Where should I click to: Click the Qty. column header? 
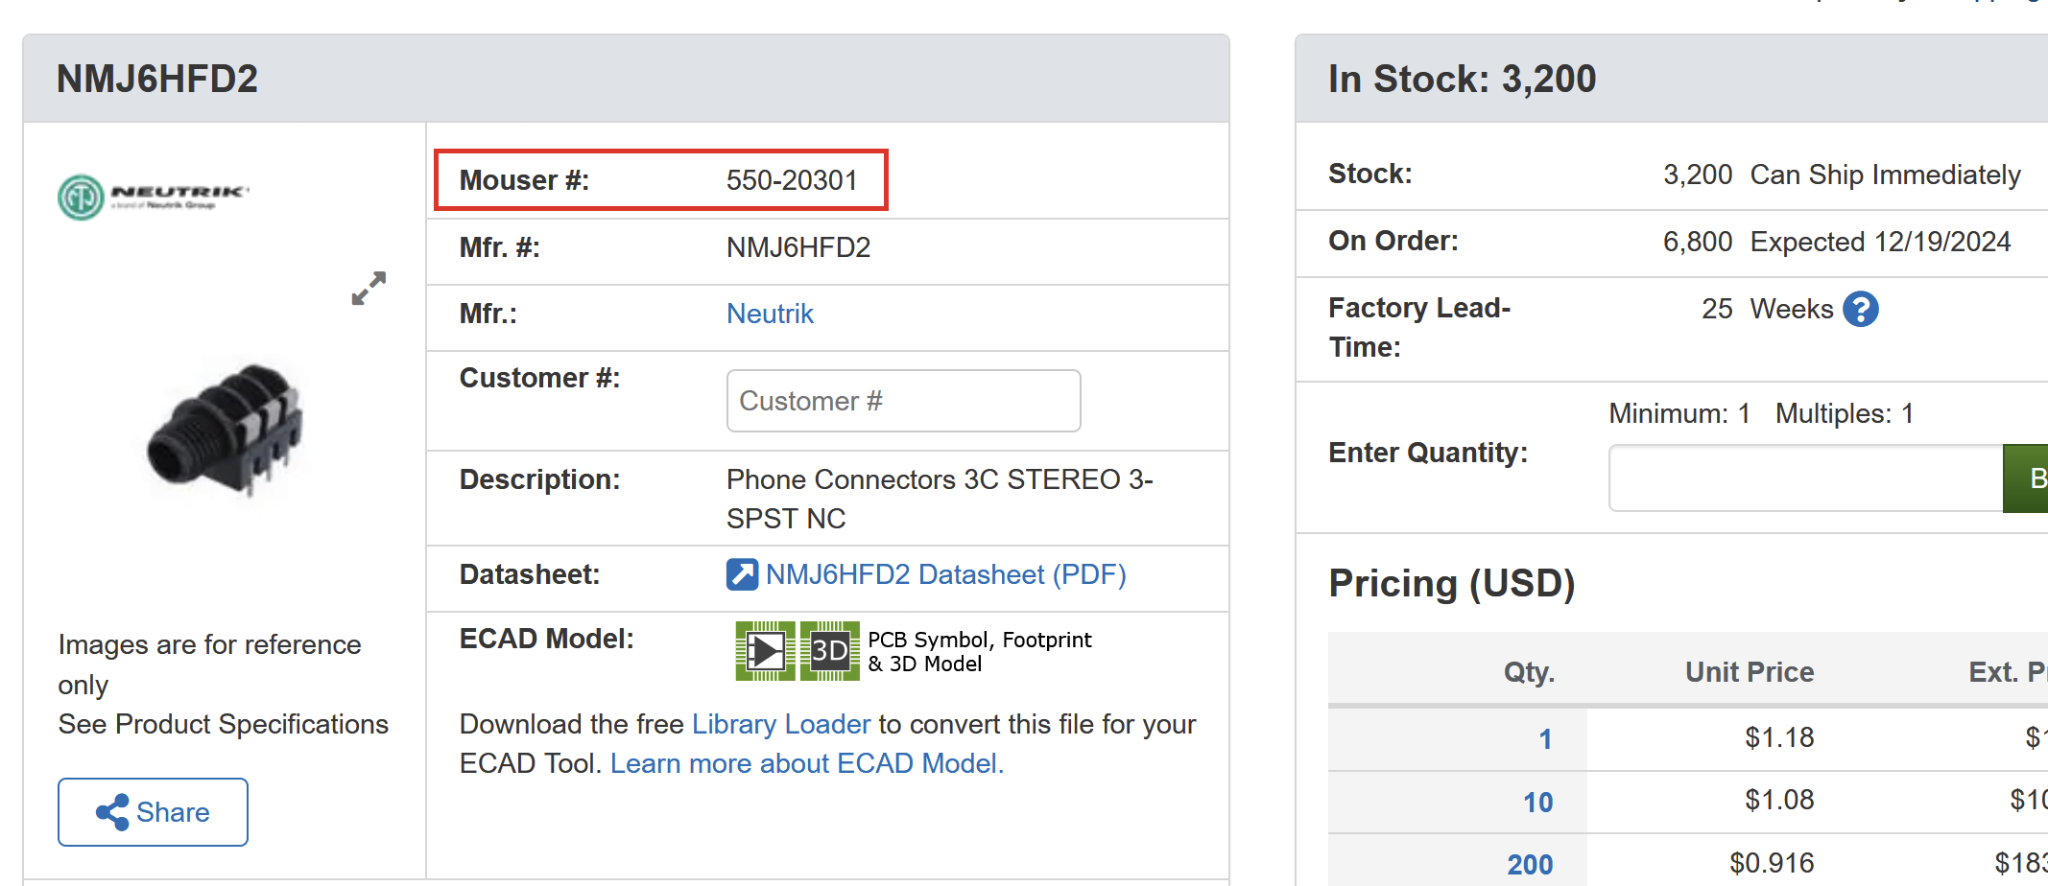pos(1529,672)
